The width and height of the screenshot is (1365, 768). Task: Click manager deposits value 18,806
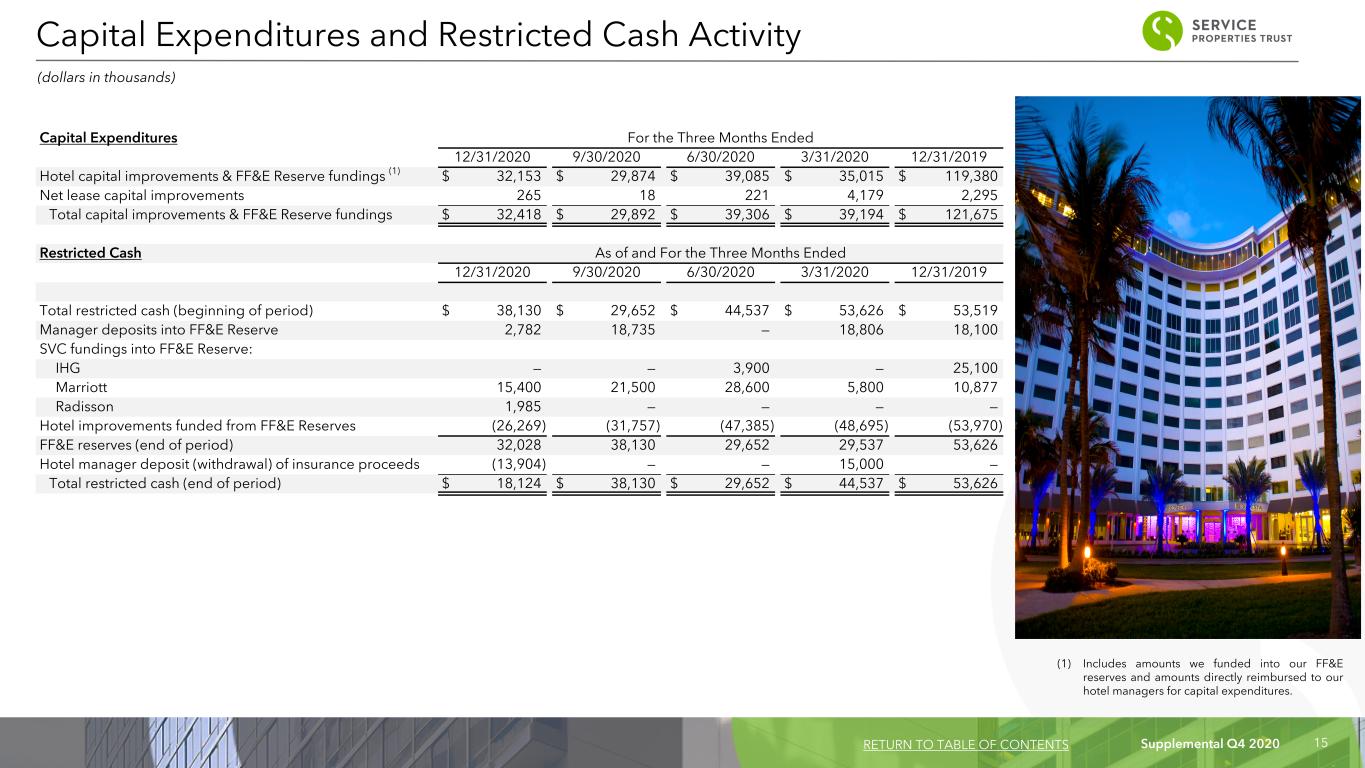(860, 329)
